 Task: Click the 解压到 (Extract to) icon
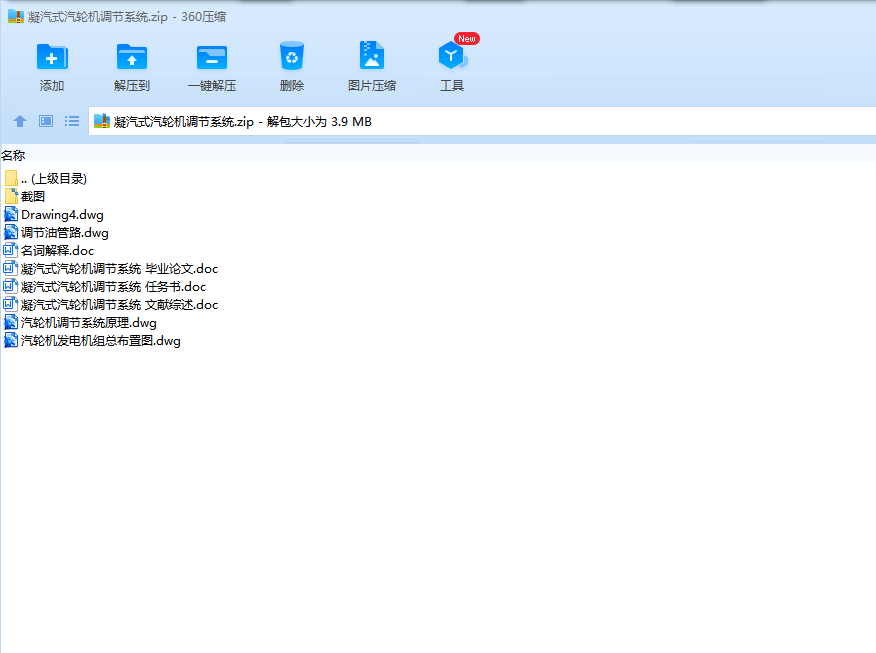pyautogui.click(x=132, y=56)
